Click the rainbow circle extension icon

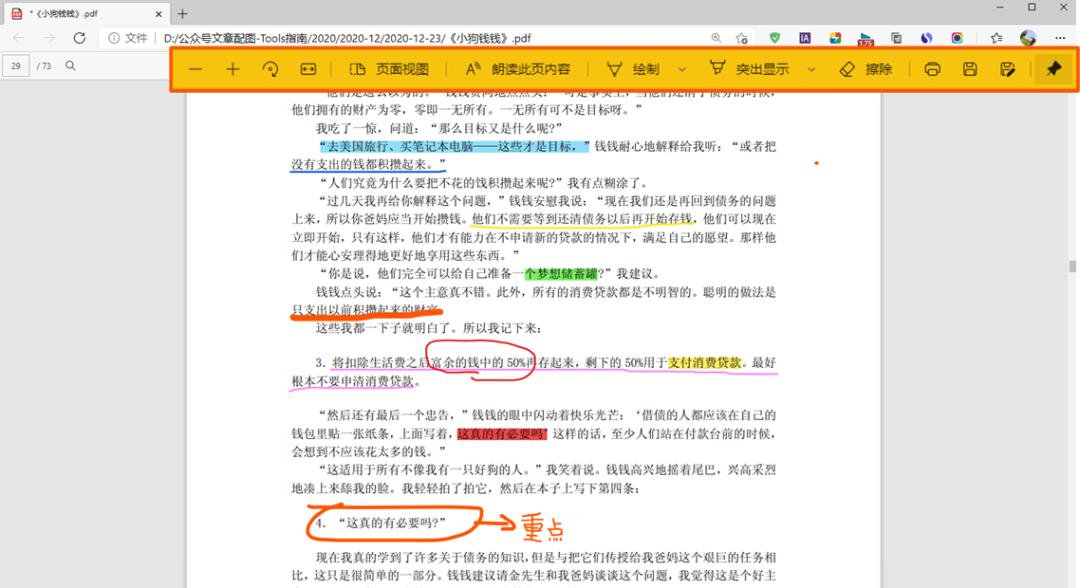[957, 38]
